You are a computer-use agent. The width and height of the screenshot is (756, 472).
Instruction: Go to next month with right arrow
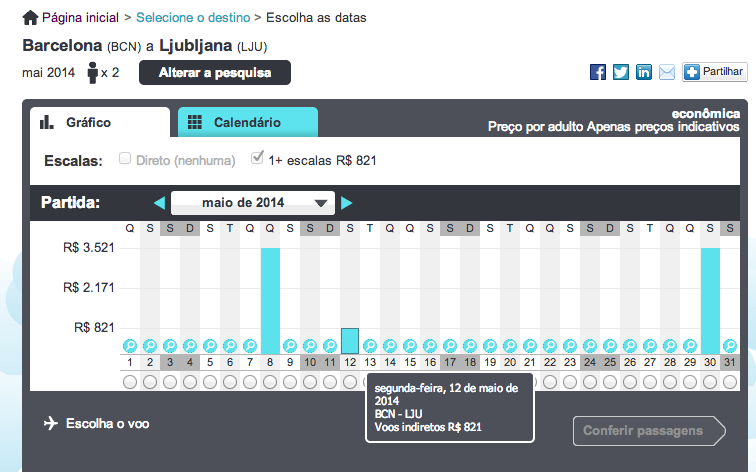click(x=346, y=203)
